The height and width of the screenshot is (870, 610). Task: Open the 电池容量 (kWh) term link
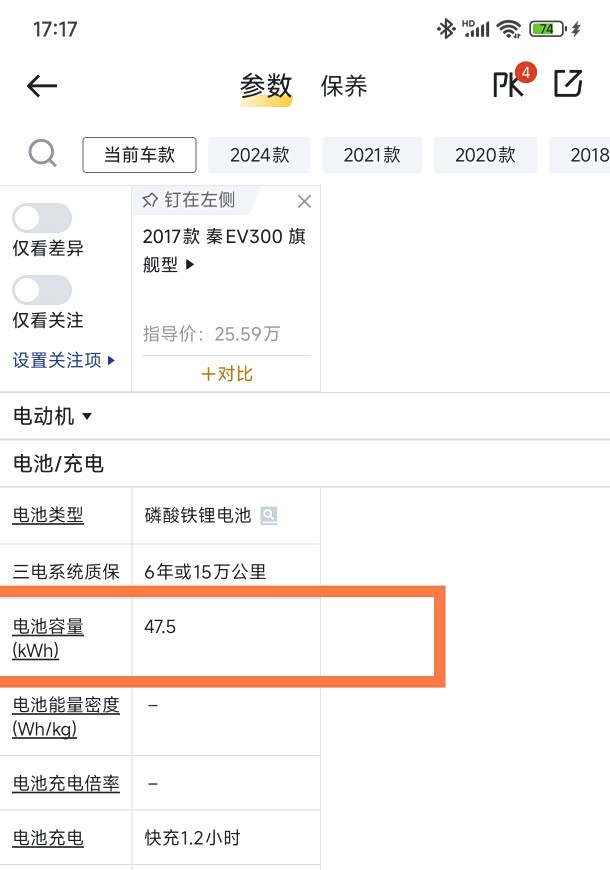[x=48, y=638]
